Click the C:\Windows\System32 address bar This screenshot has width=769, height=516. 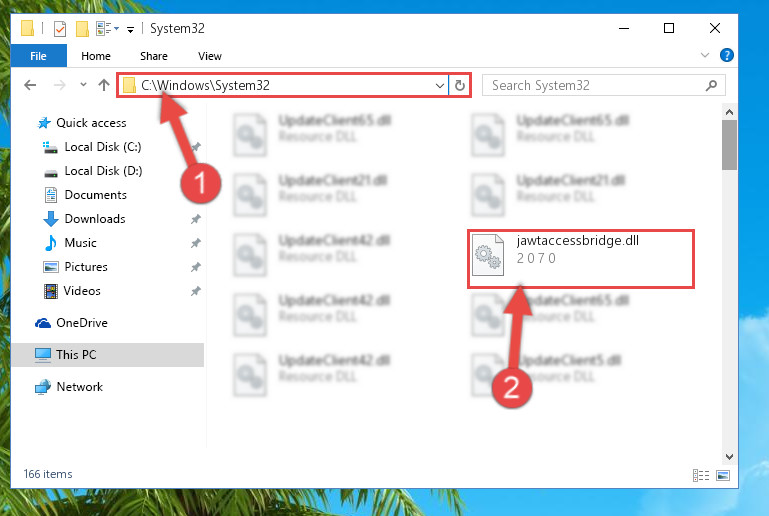(282, 85)
